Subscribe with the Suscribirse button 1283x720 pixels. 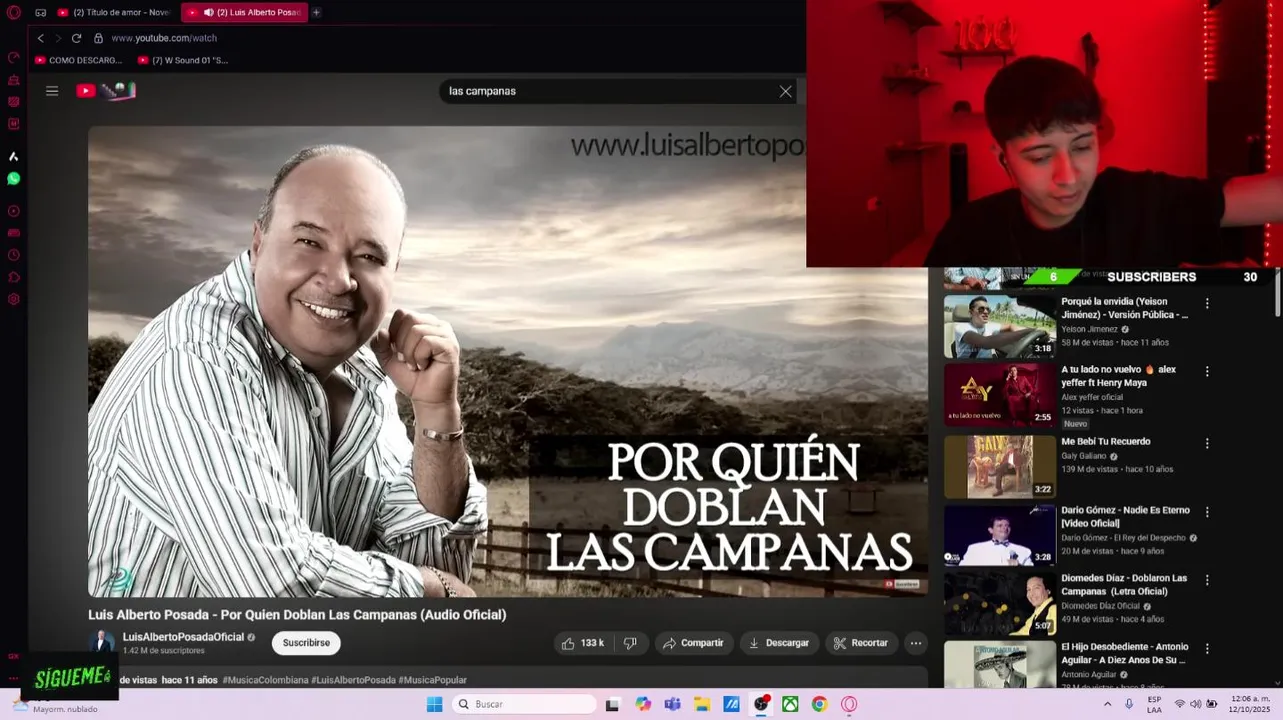pyautogui.click(x=306, y=643)
